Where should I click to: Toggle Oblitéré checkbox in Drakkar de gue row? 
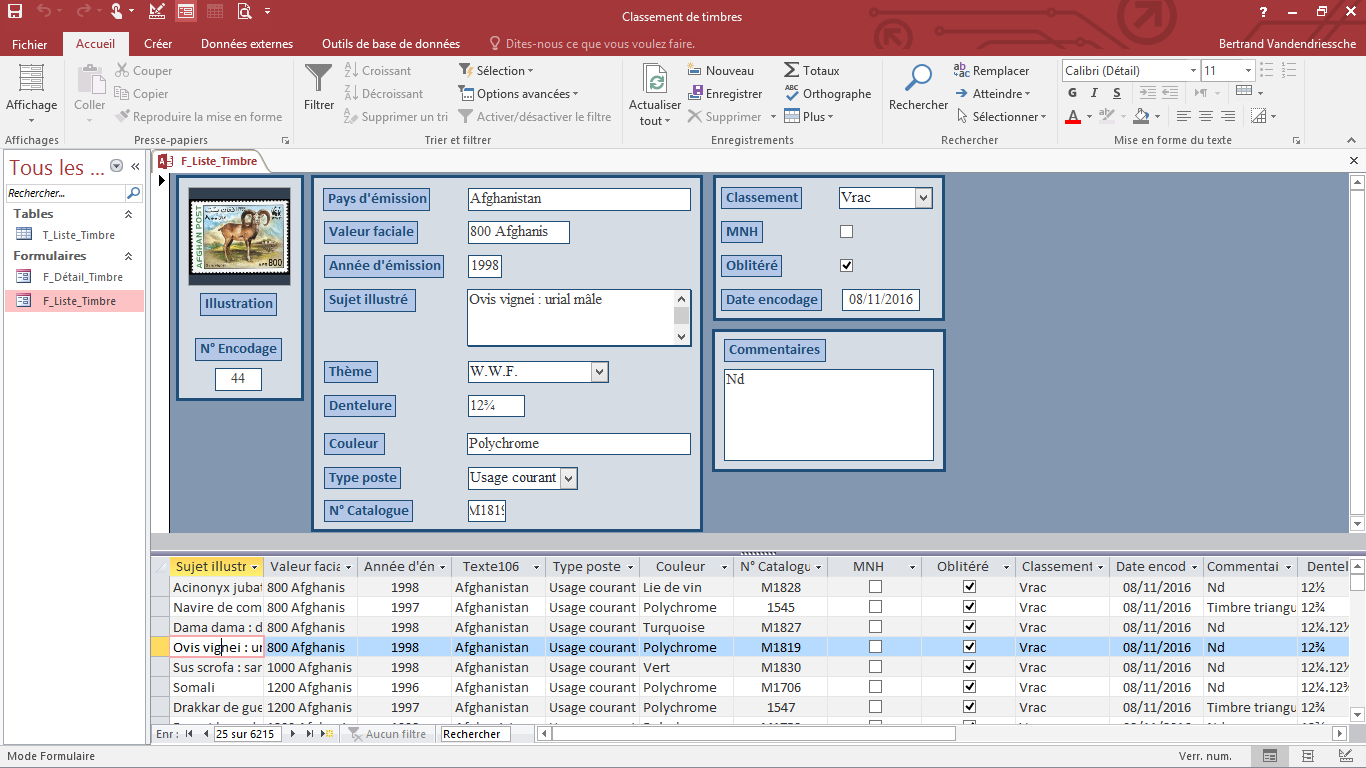(x=969, y=707)
